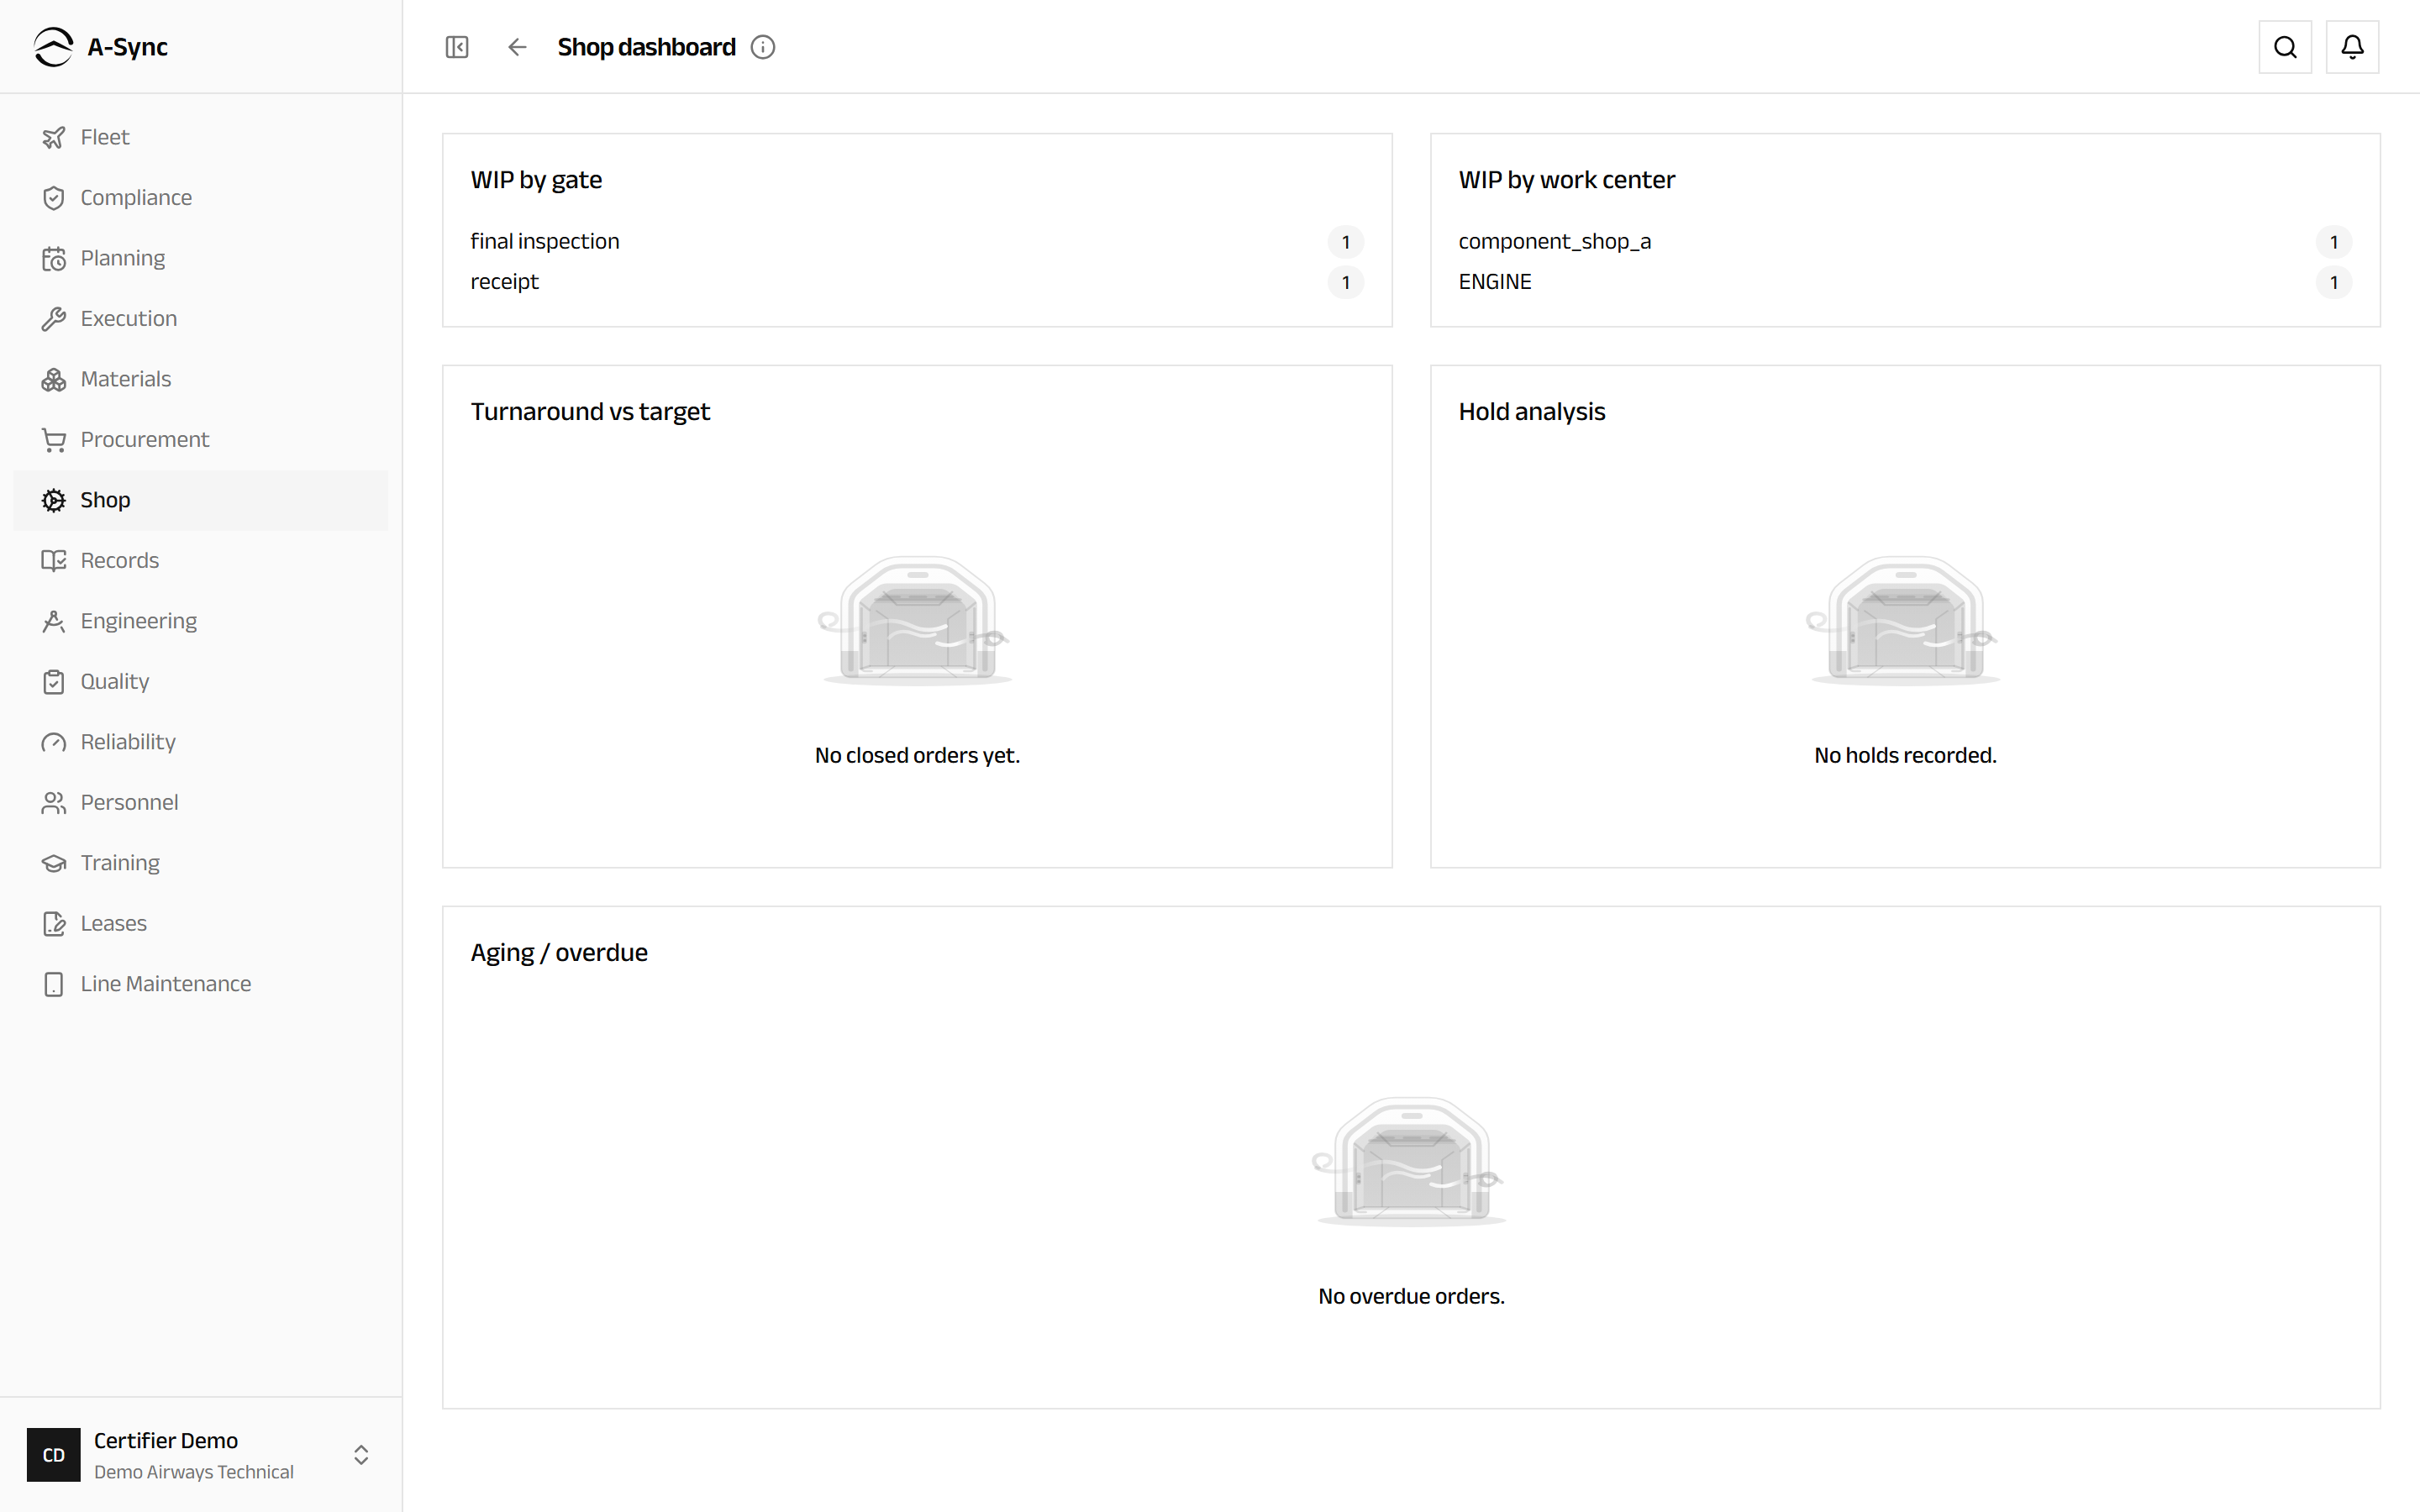
Task: Select Procurement in sidebar
Action: 201,440
